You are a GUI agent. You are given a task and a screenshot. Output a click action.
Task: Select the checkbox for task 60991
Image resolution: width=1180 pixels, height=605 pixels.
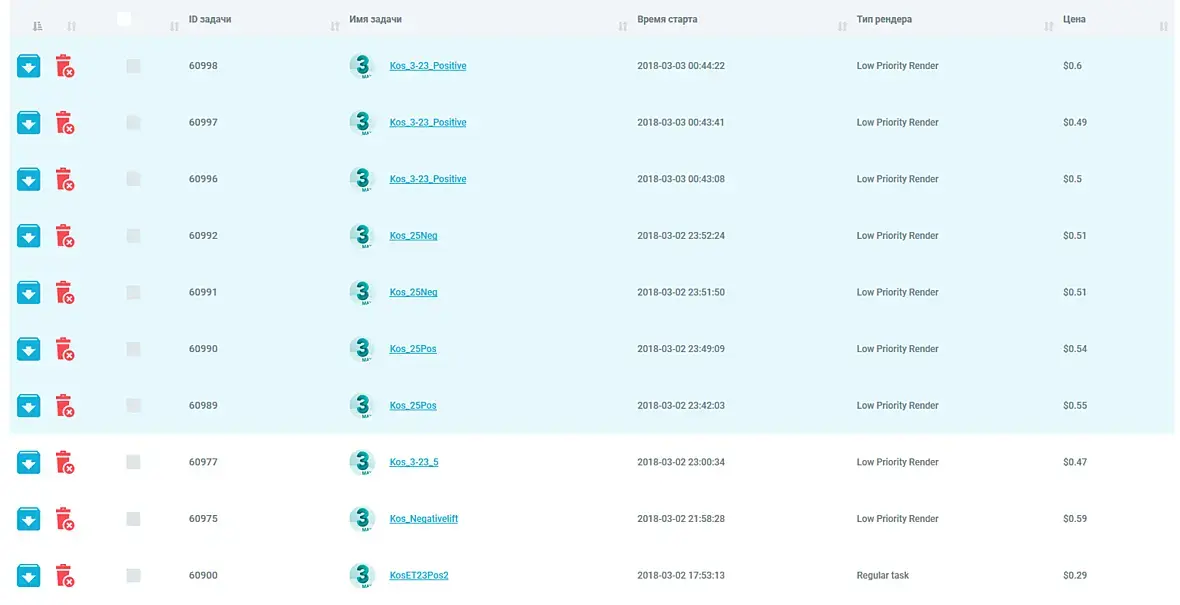pos(133,293)
